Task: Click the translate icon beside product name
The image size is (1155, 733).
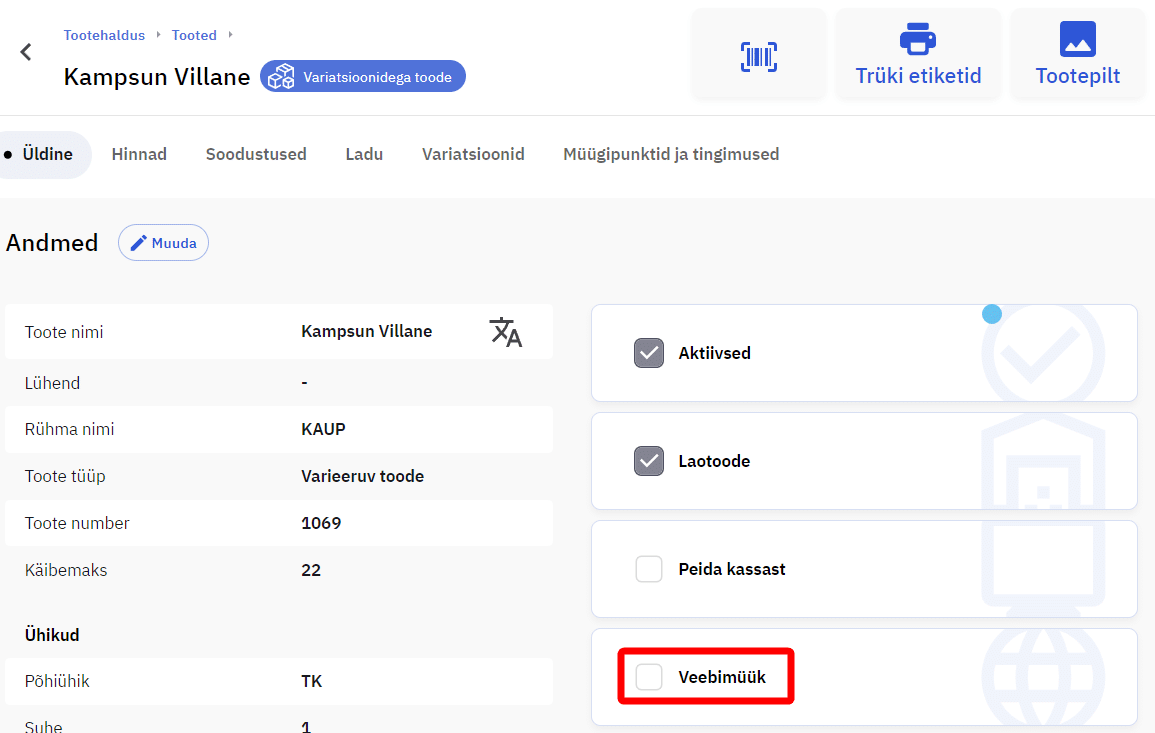Action: [506, 332]
